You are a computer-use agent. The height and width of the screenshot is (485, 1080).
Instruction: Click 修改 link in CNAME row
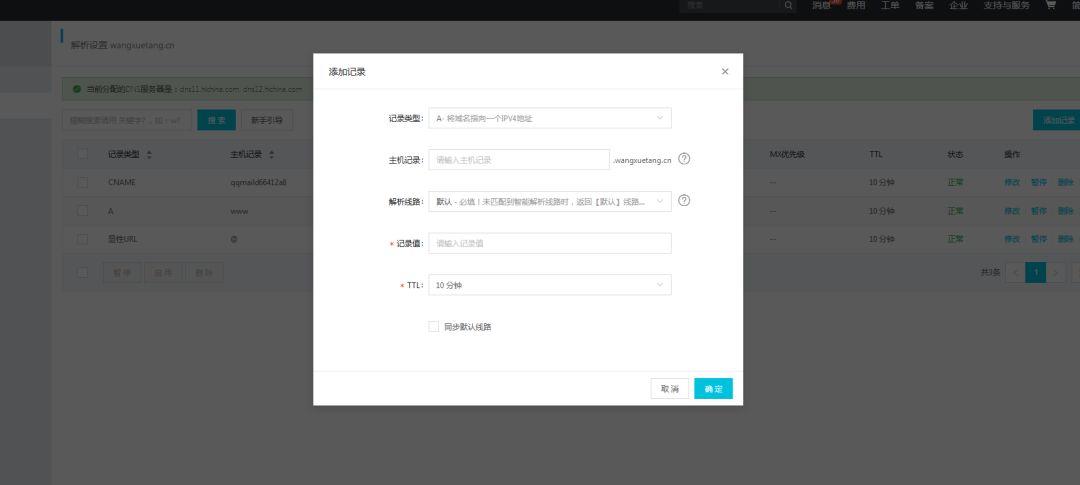click(1012, 183)
